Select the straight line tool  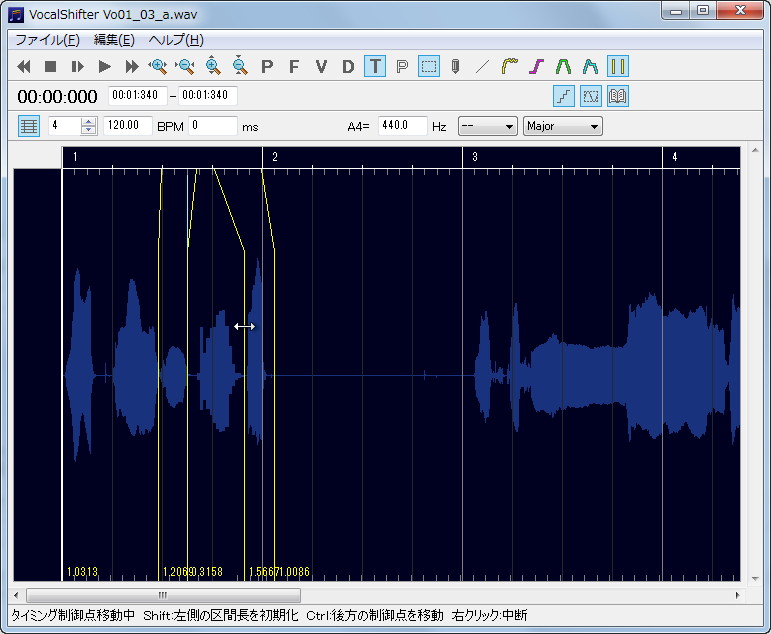coord(483,66)
